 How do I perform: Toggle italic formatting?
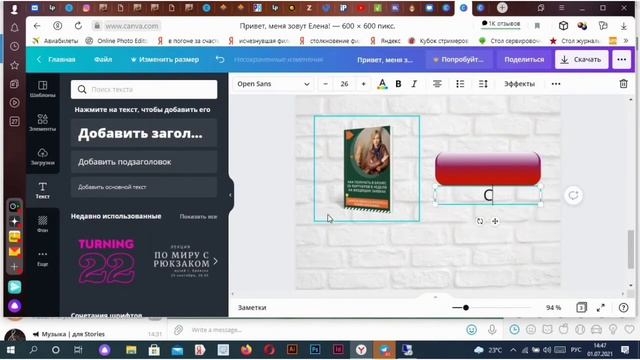pyautogui.click(x=414, y=84)
